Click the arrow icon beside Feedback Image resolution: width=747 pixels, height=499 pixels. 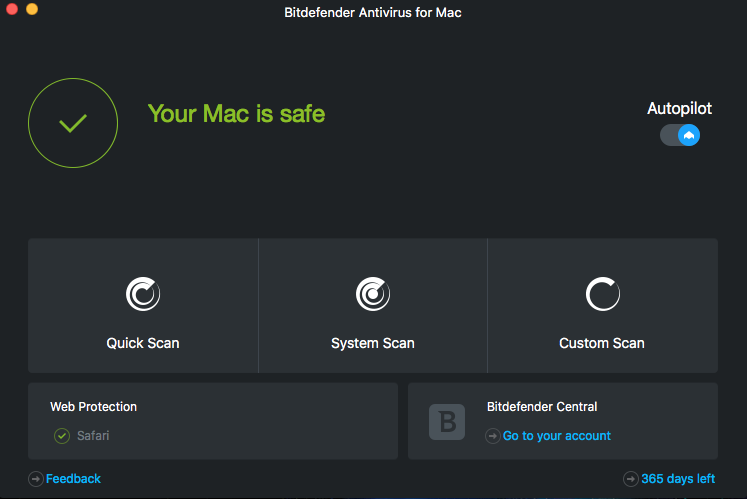tap(36, 479)
